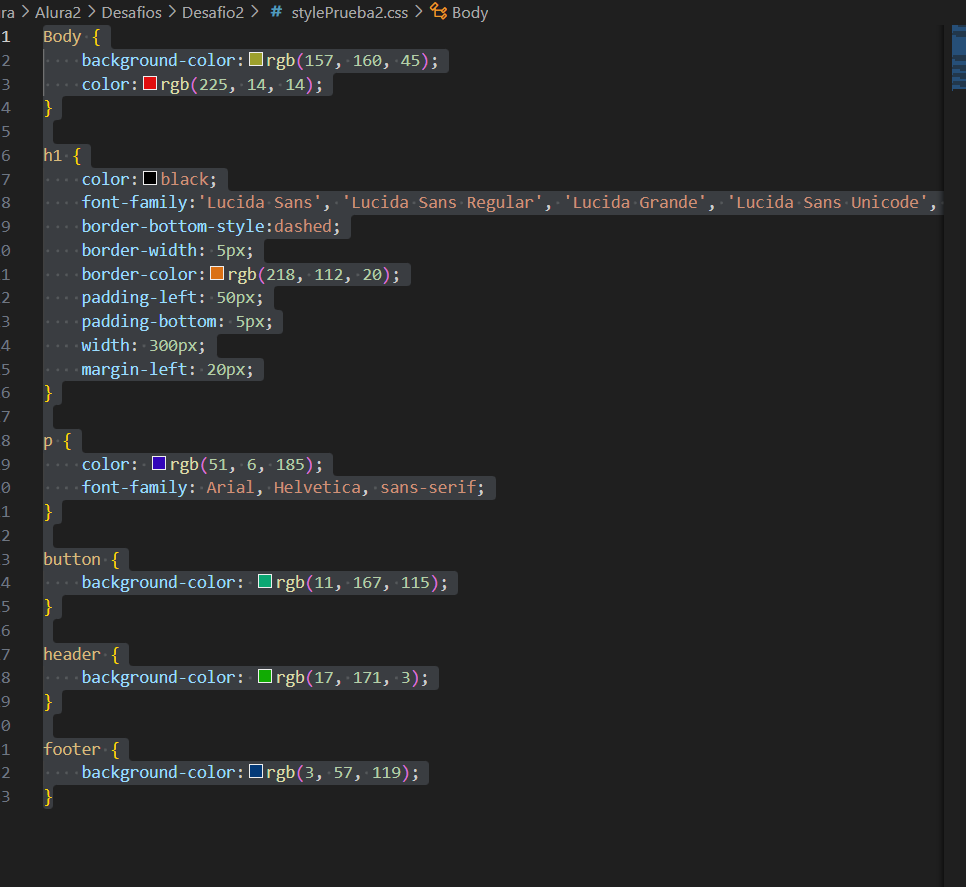Click the chevron after Desafios in breadcrumb

point(171,12)
